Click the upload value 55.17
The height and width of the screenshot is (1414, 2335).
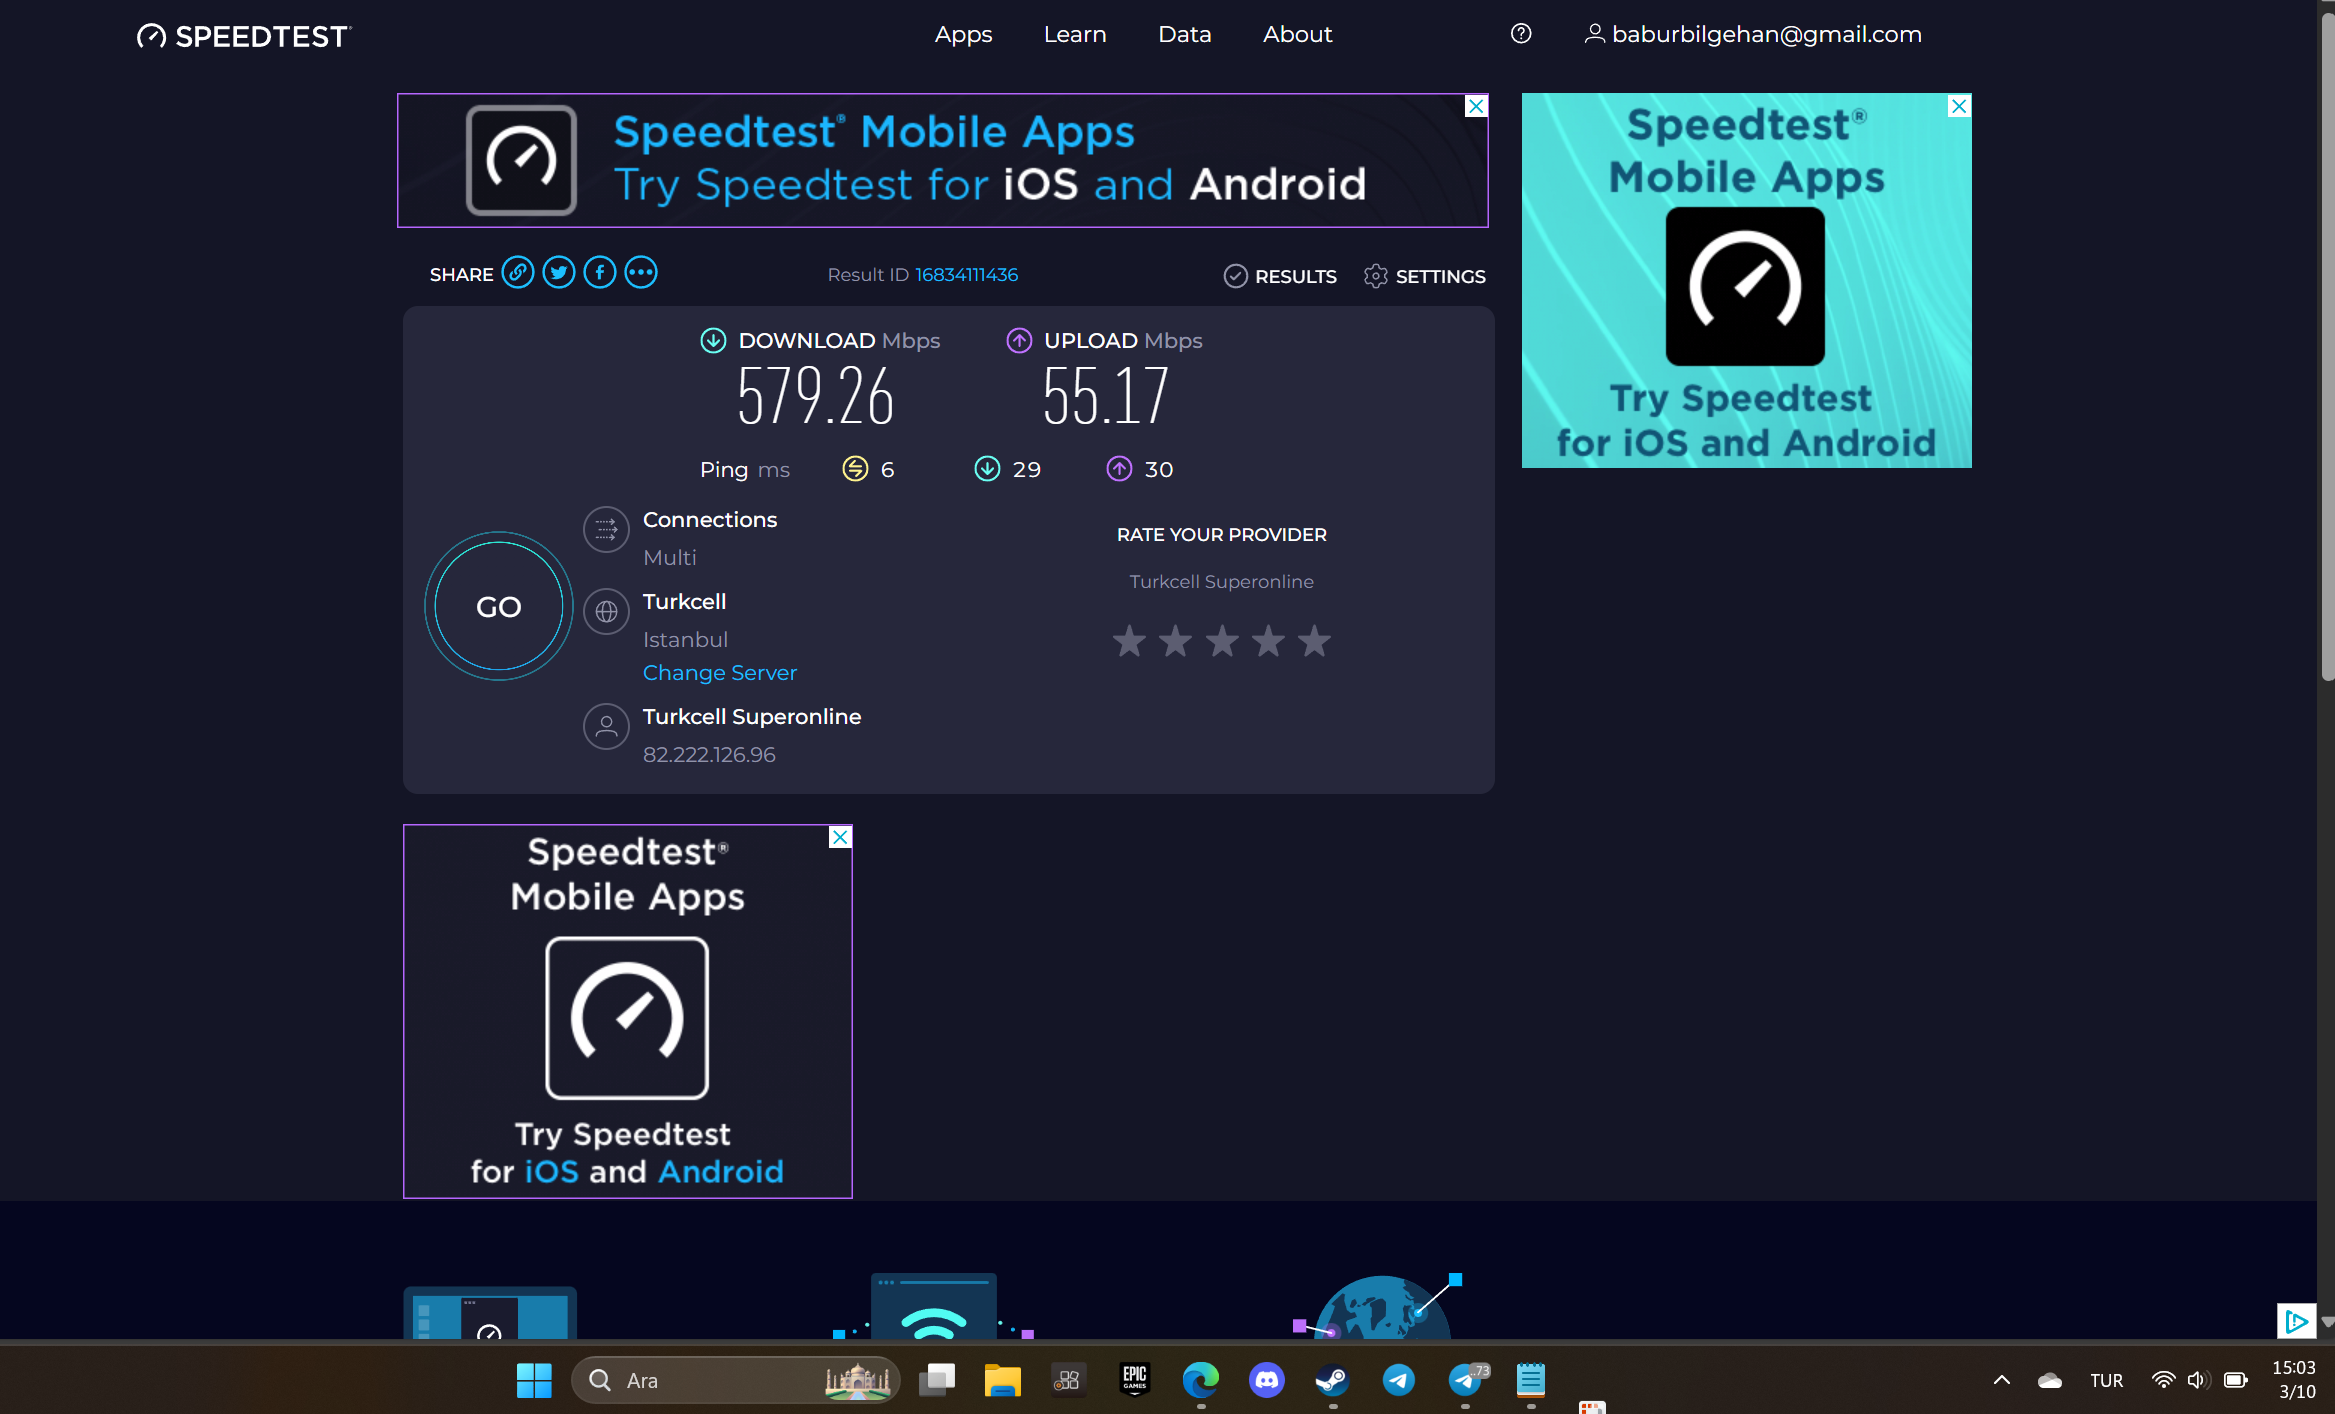point(1105,396)
